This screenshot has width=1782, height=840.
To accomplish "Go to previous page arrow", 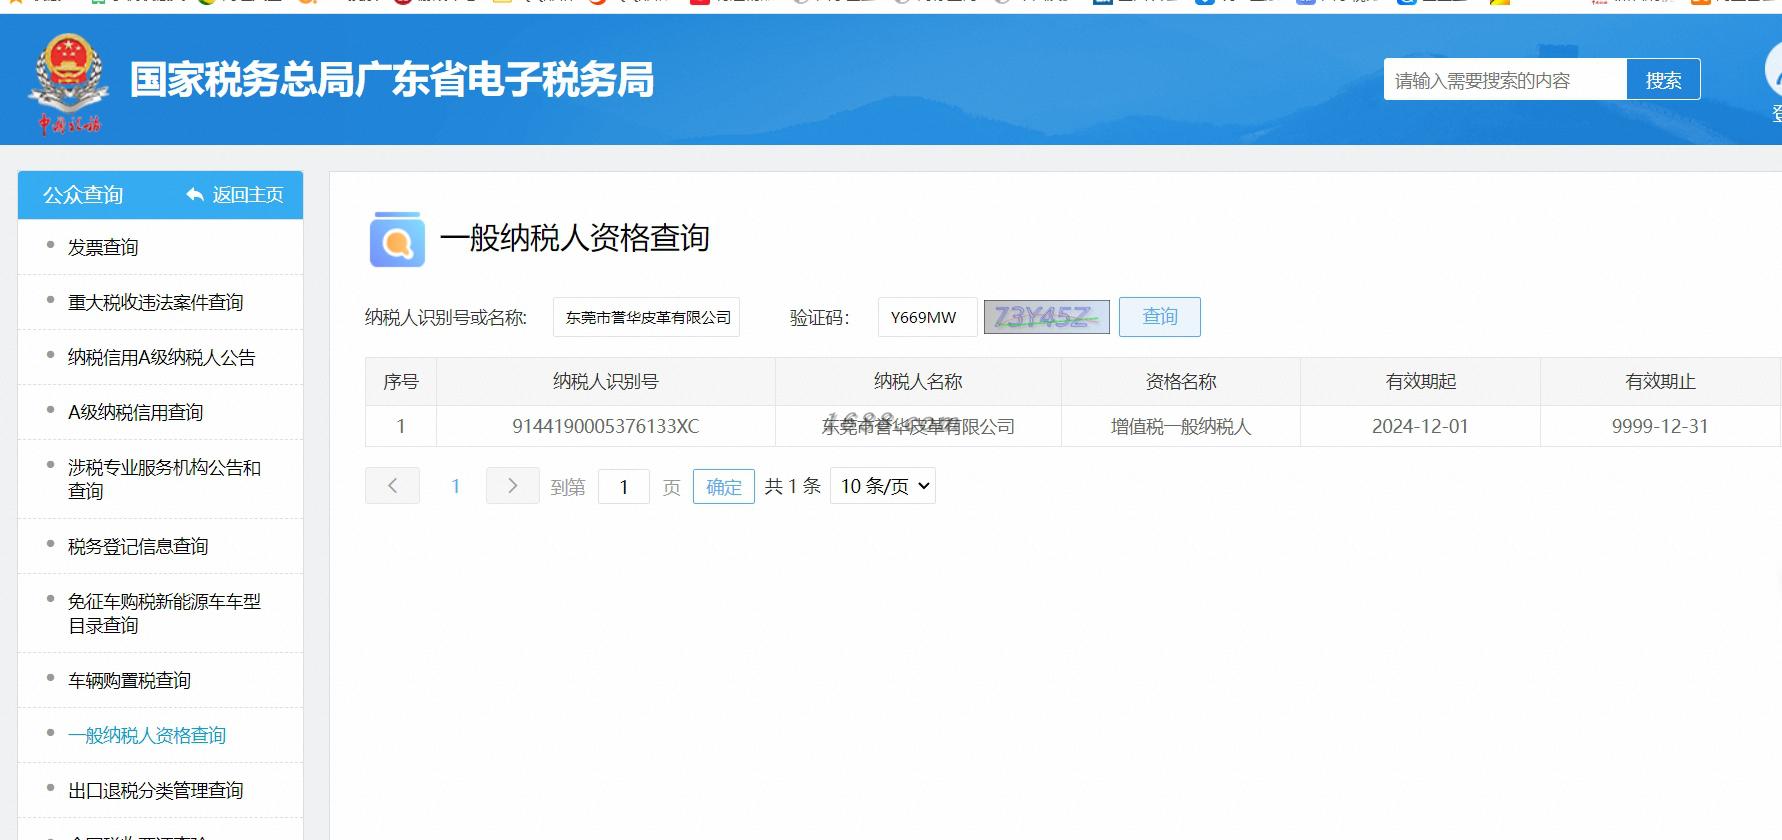I will tap(392, 486).
